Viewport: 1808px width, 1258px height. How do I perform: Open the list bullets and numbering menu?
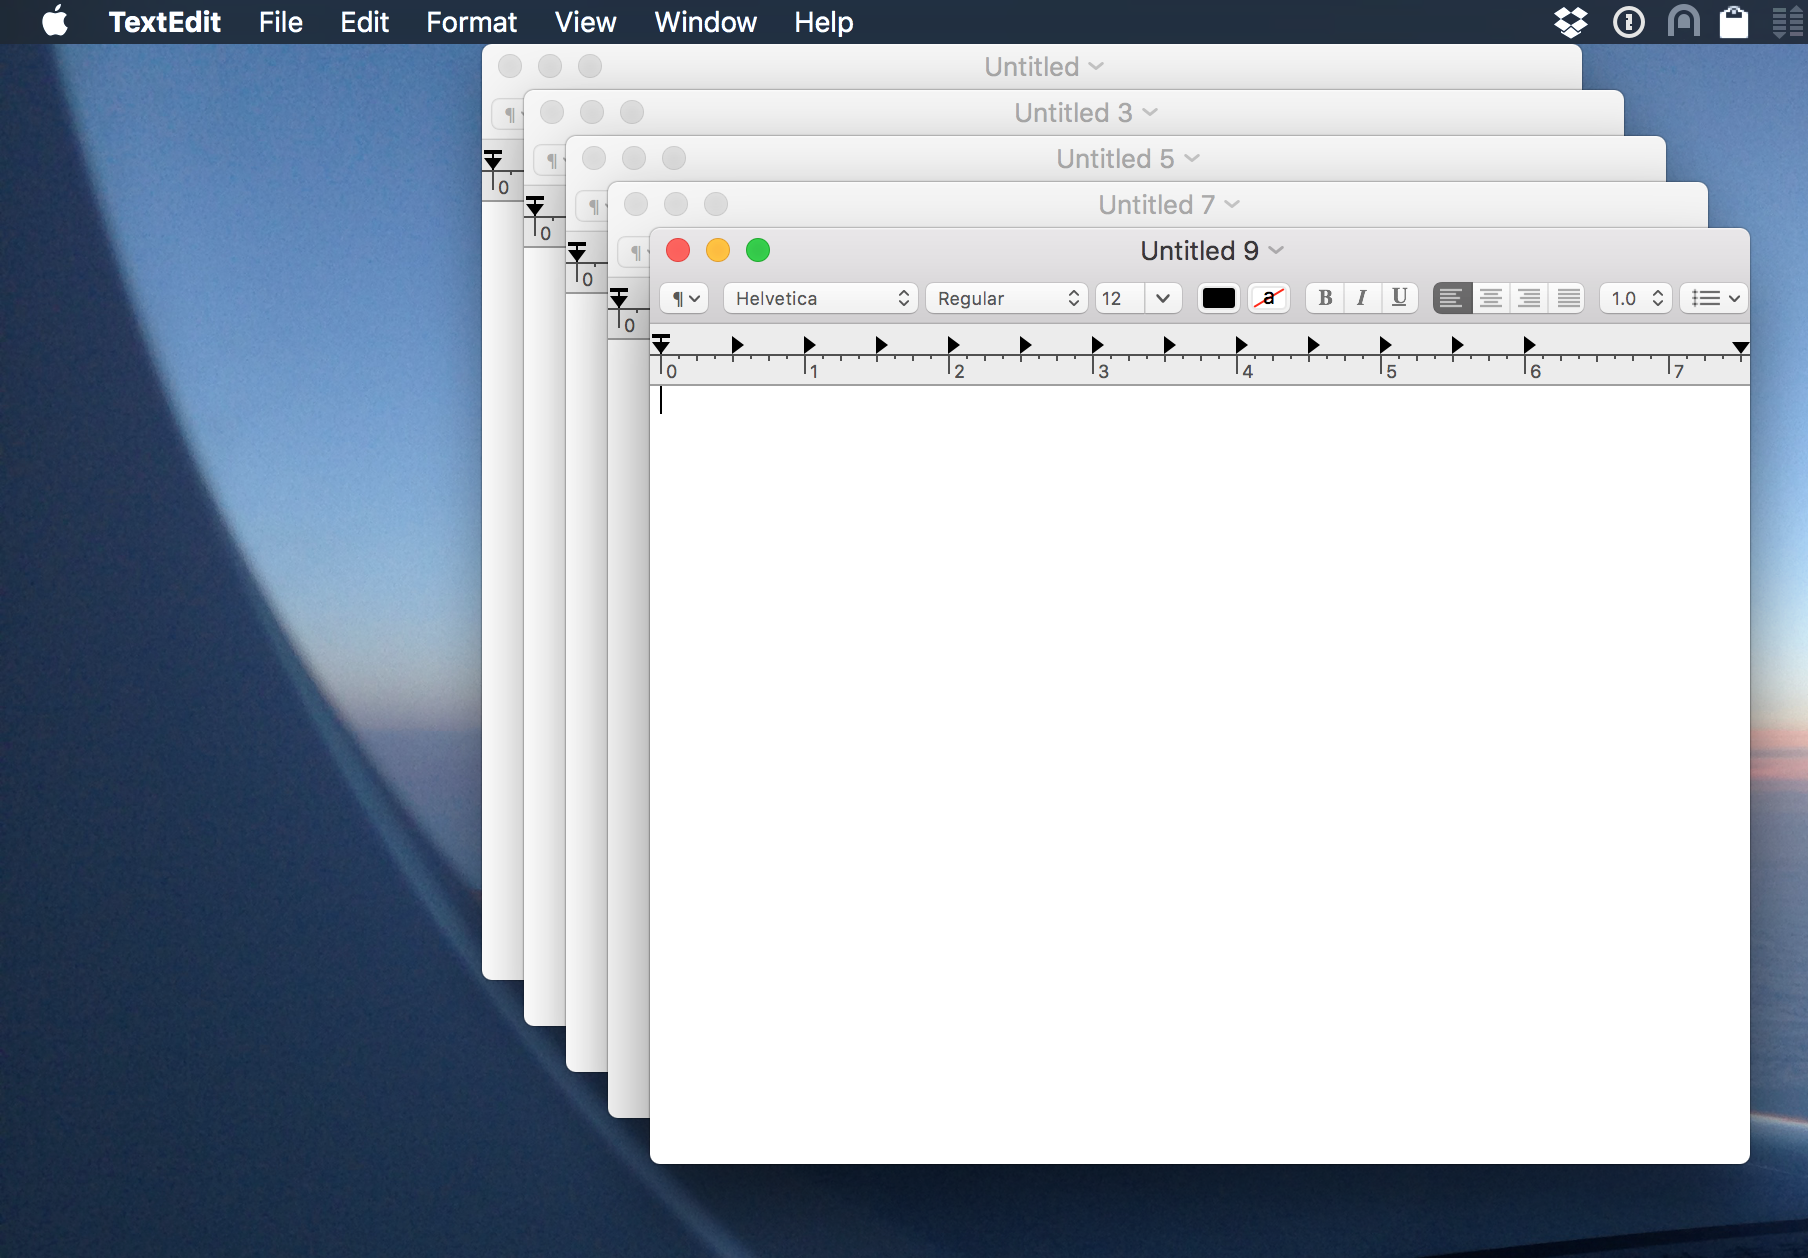click(x=1714, y=298)
